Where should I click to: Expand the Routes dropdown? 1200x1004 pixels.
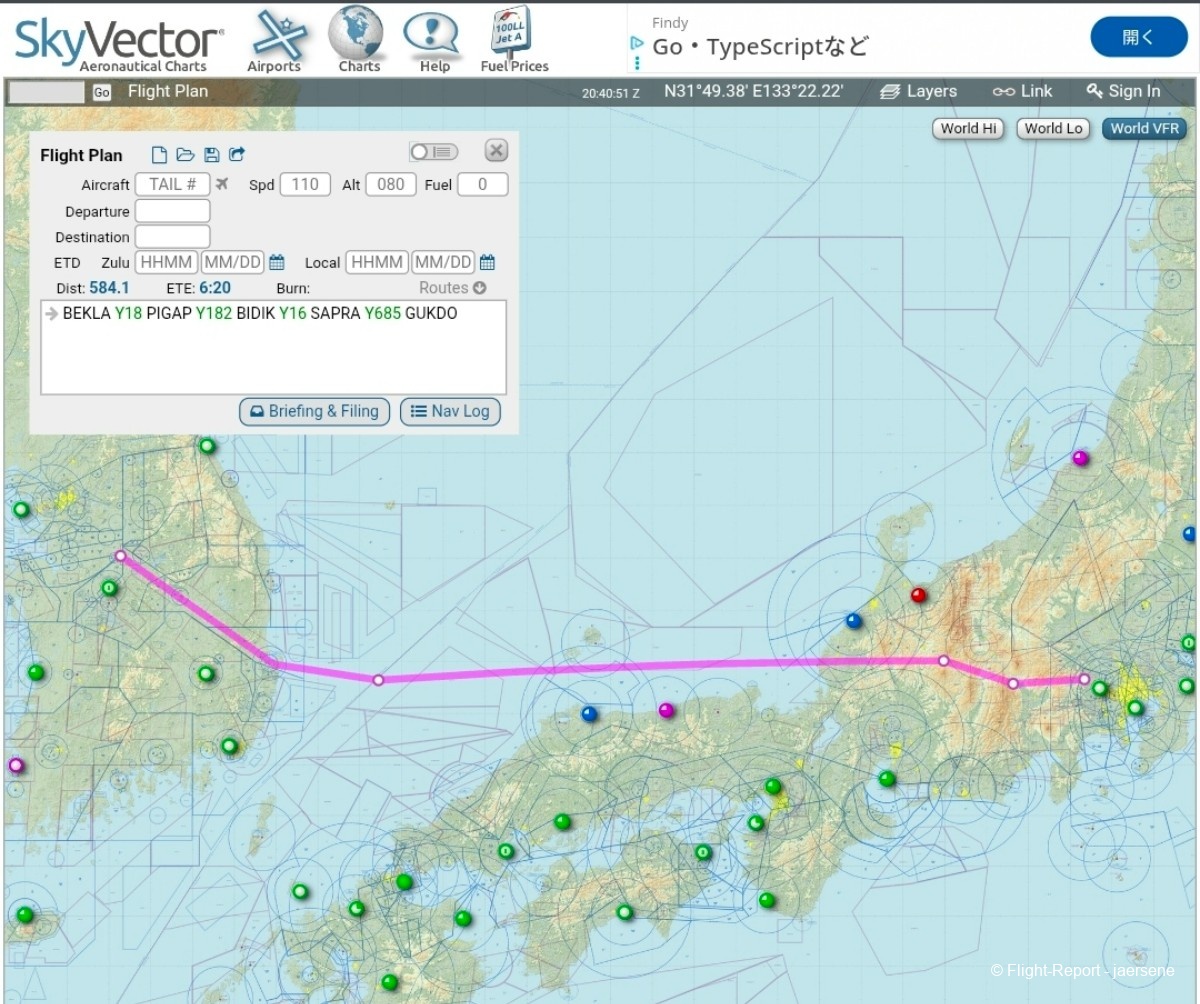452,288
